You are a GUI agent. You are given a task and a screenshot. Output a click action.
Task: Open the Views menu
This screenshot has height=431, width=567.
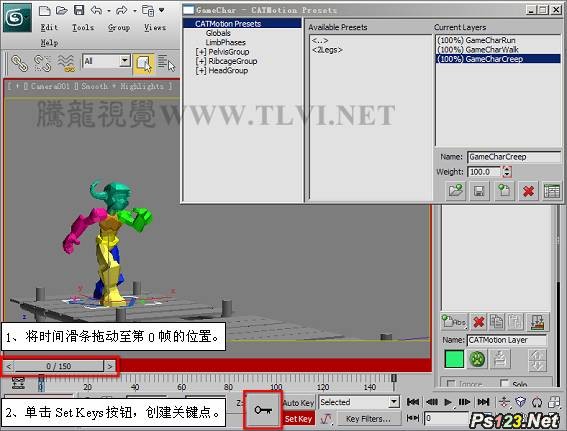point(155,27)
